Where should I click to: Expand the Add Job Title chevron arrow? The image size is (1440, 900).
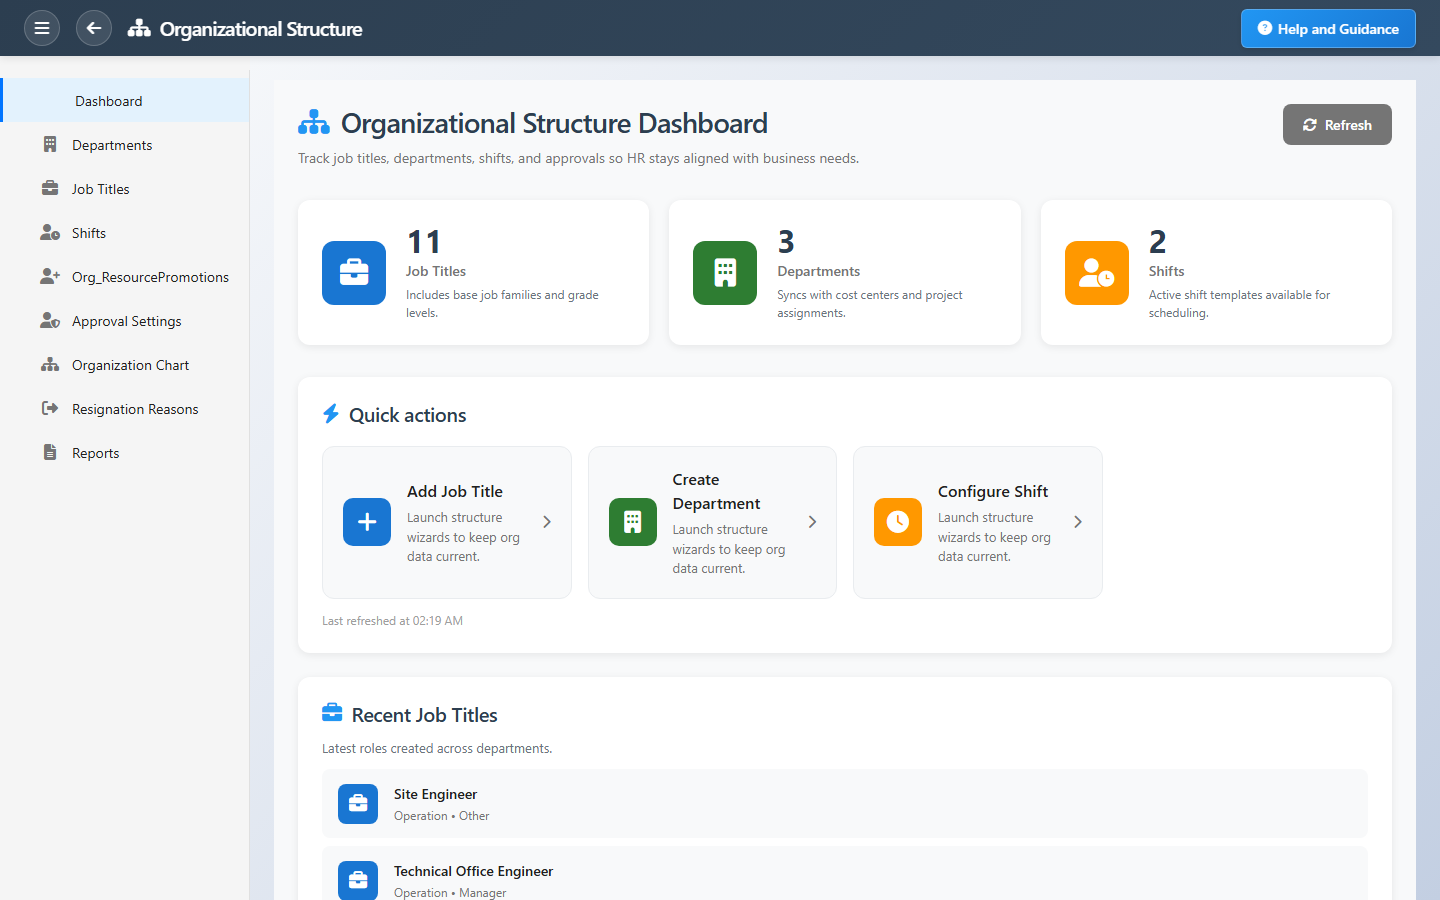[547, 522]
